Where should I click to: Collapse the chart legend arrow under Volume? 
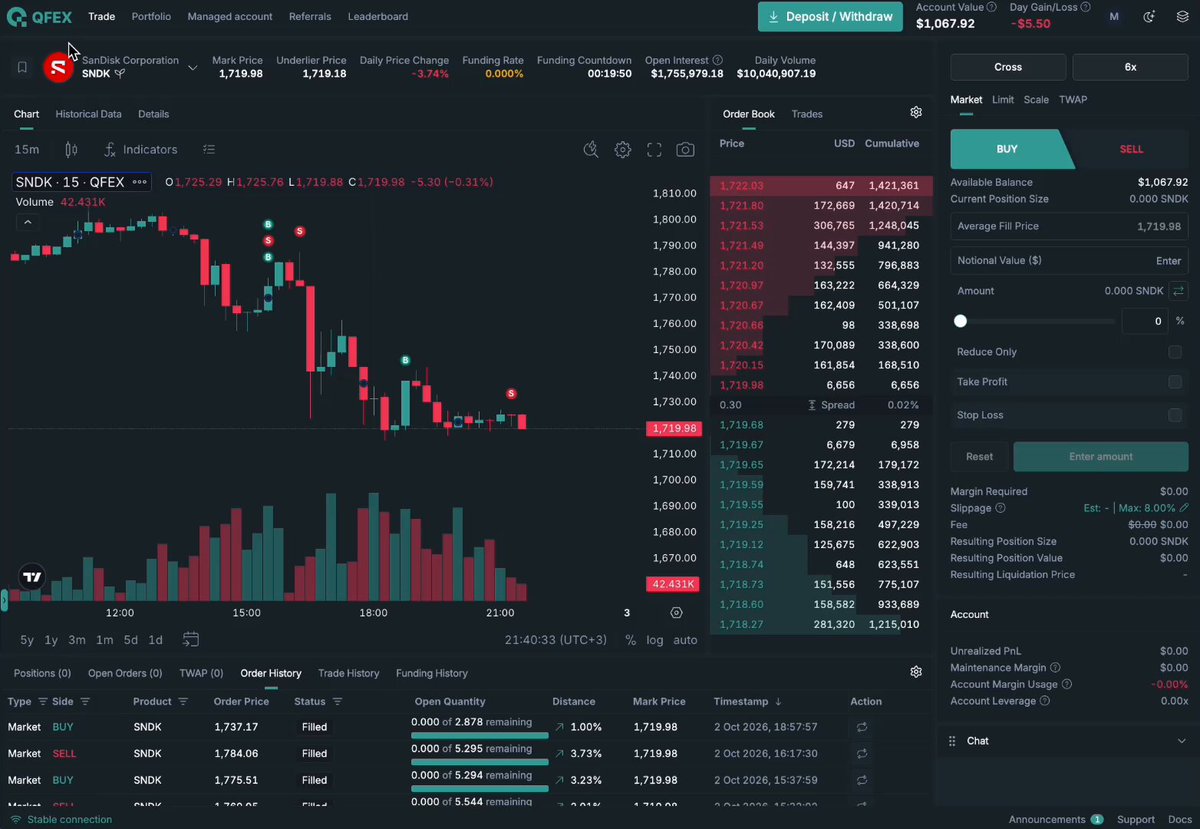[x=27, y=222]
